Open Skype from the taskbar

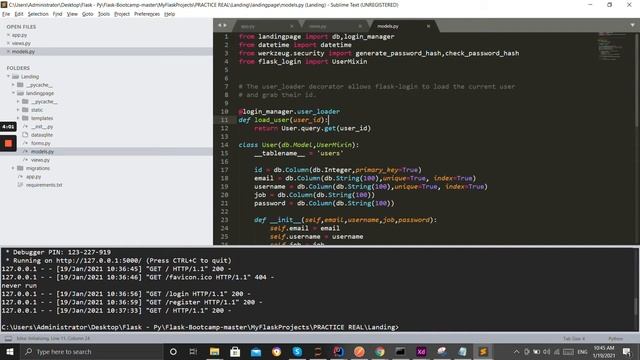[297, 351]
